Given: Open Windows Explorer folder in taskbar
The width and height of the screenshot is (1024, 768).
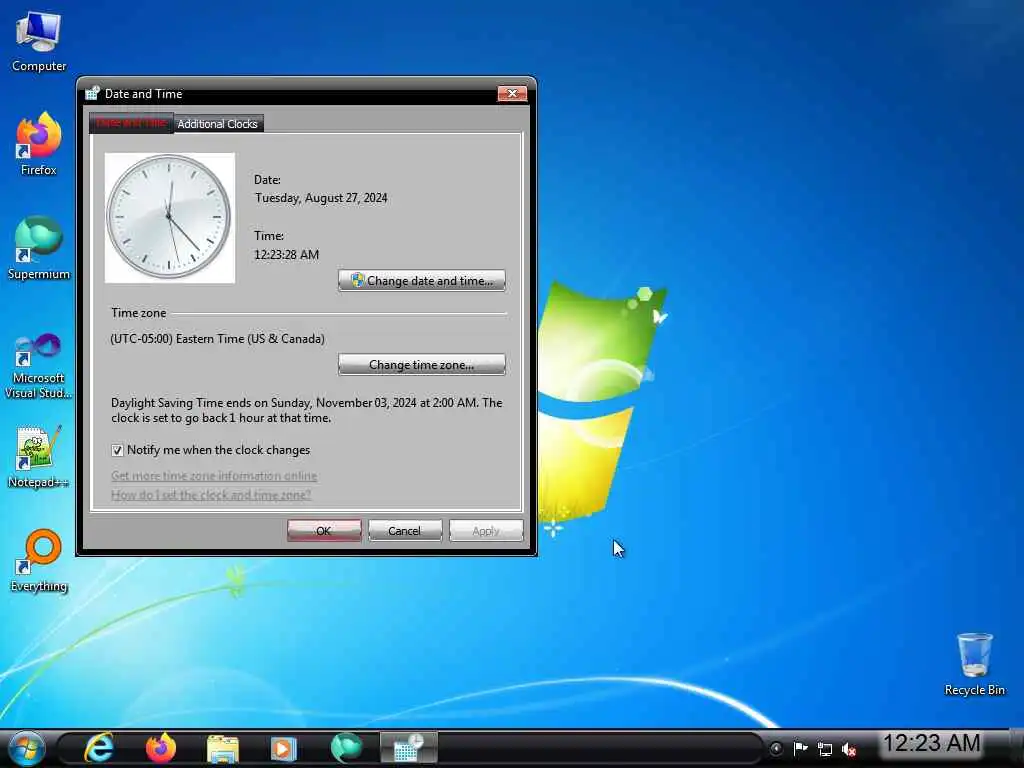Looking at the screenshot, I should (222, 748).
